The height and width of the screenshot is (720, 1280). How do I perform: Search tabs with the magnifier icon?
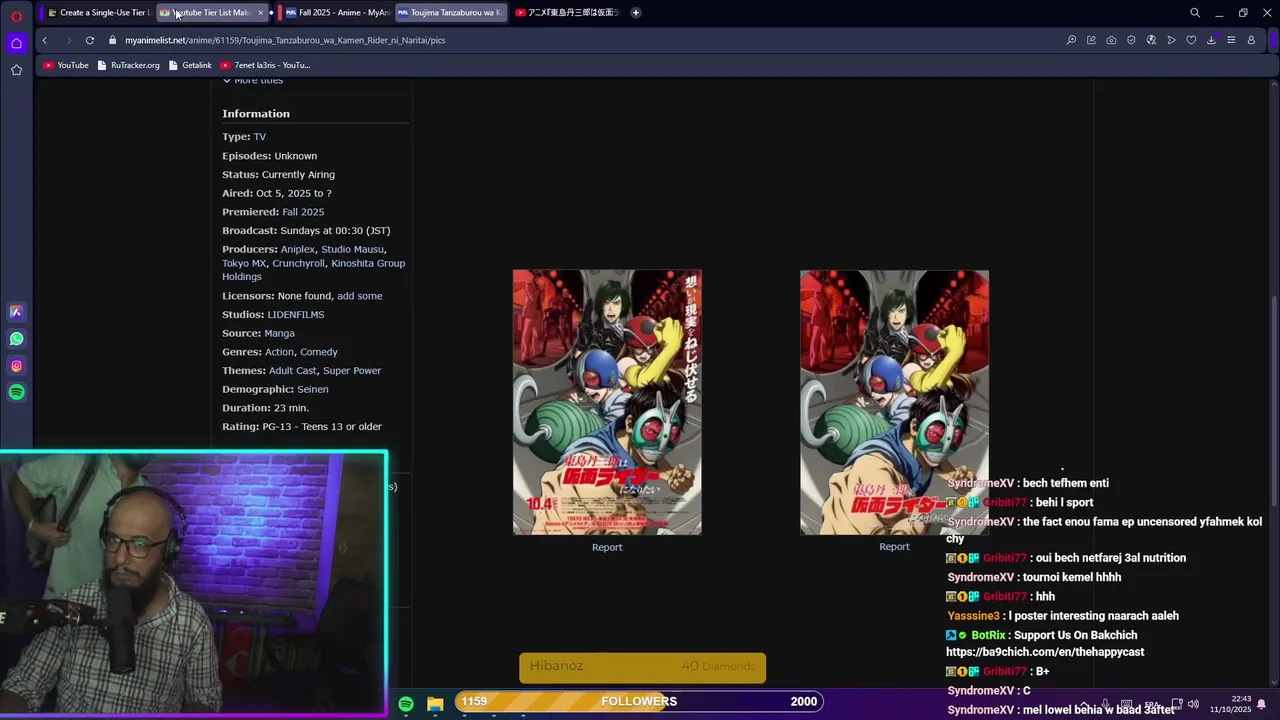coord(1195,13)
